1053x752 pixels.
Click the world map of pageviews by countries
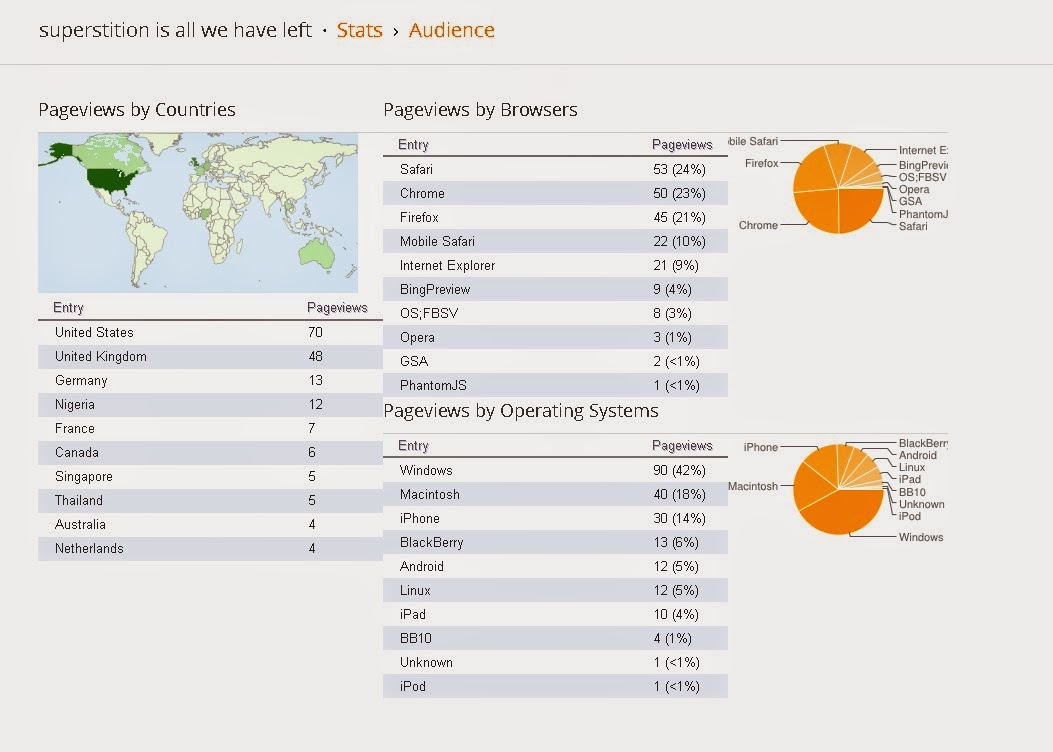click(x=198, y=212)
